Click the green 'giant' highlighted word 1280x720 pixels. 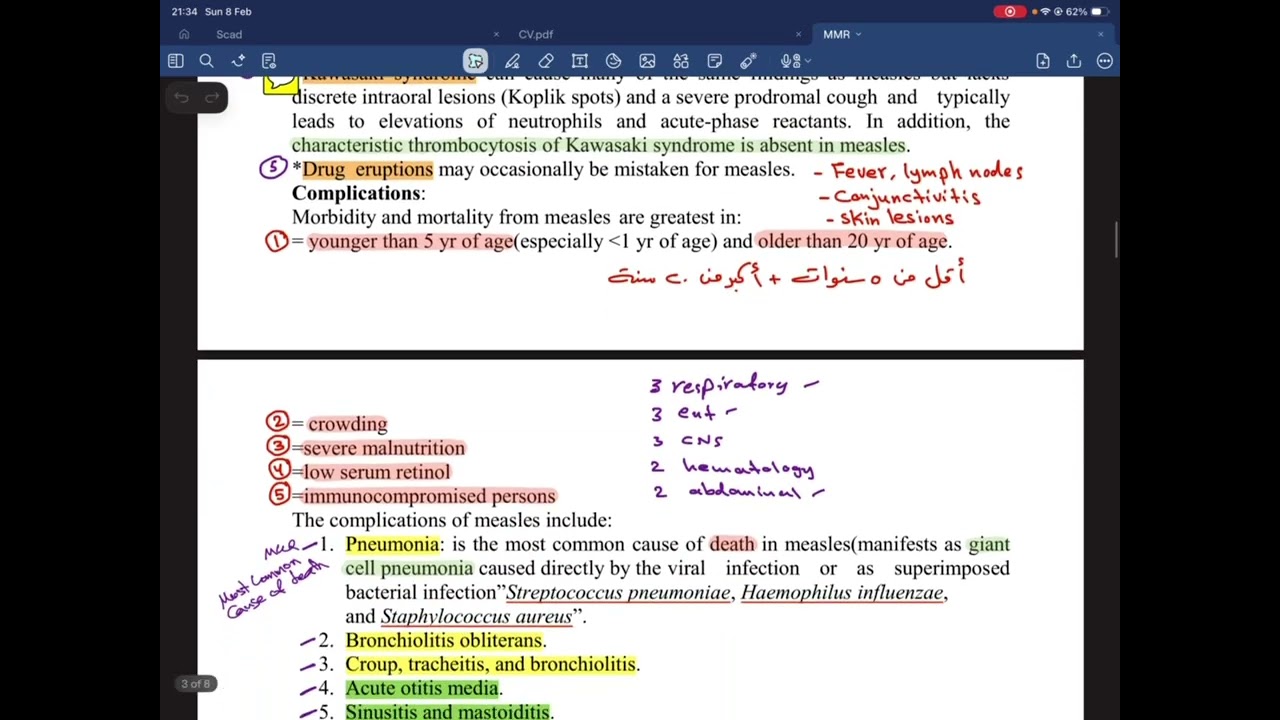click(x=989, y=544)
